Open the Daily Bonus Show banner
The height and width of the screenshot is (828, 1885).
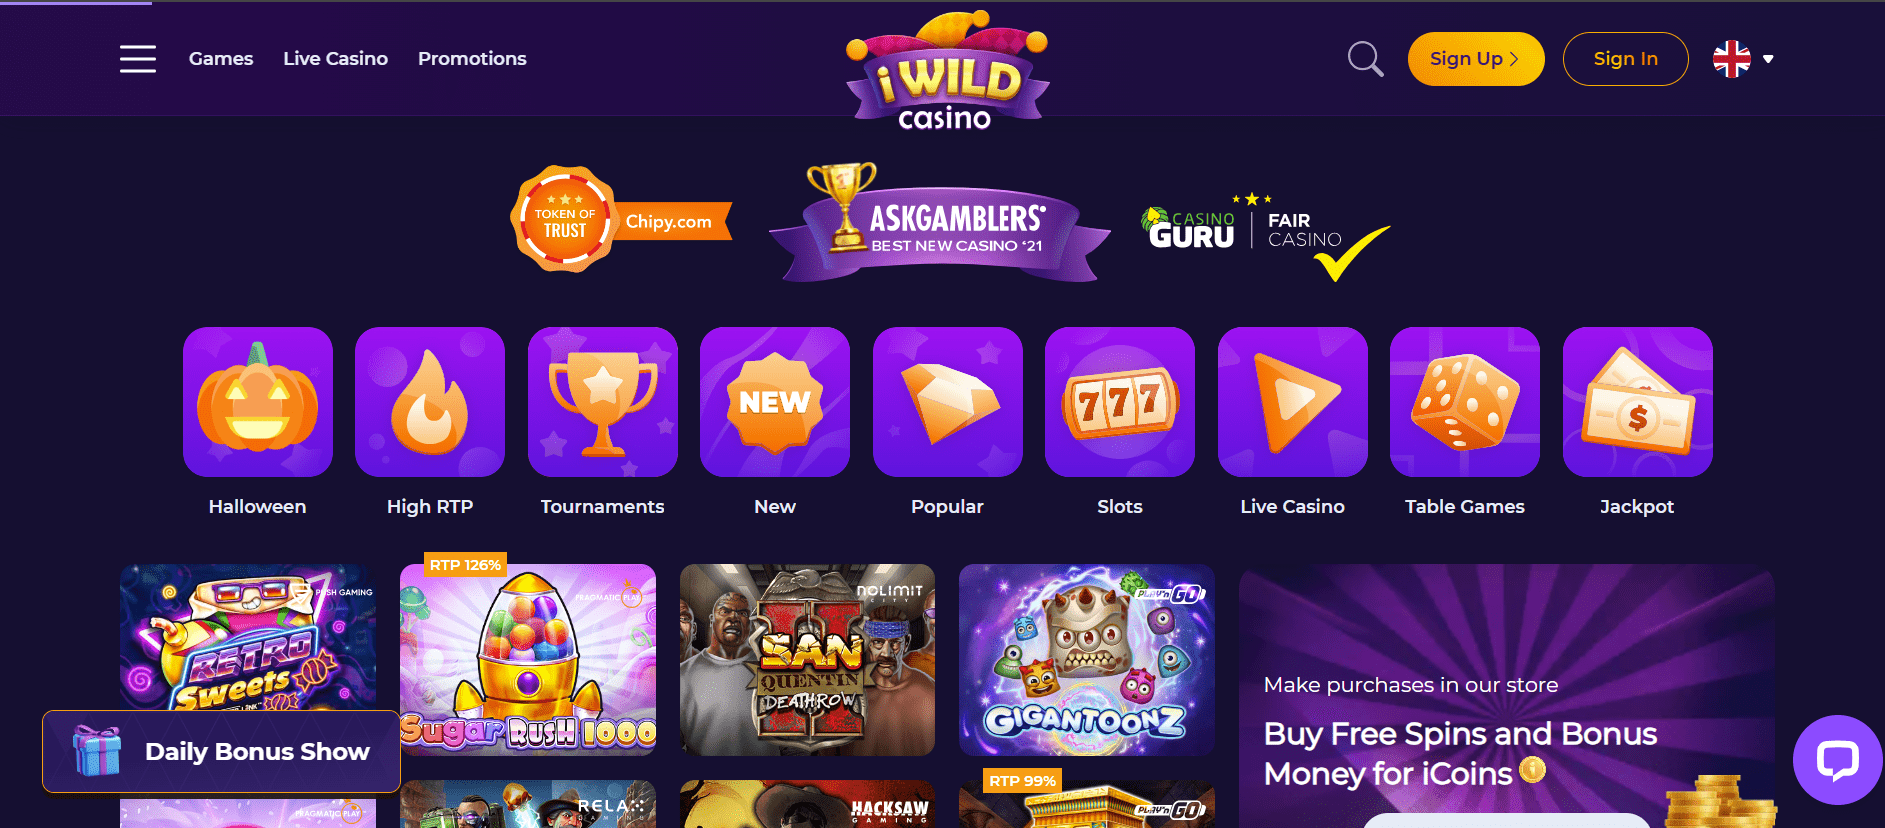pyautogui.click(x=221, y=751)
